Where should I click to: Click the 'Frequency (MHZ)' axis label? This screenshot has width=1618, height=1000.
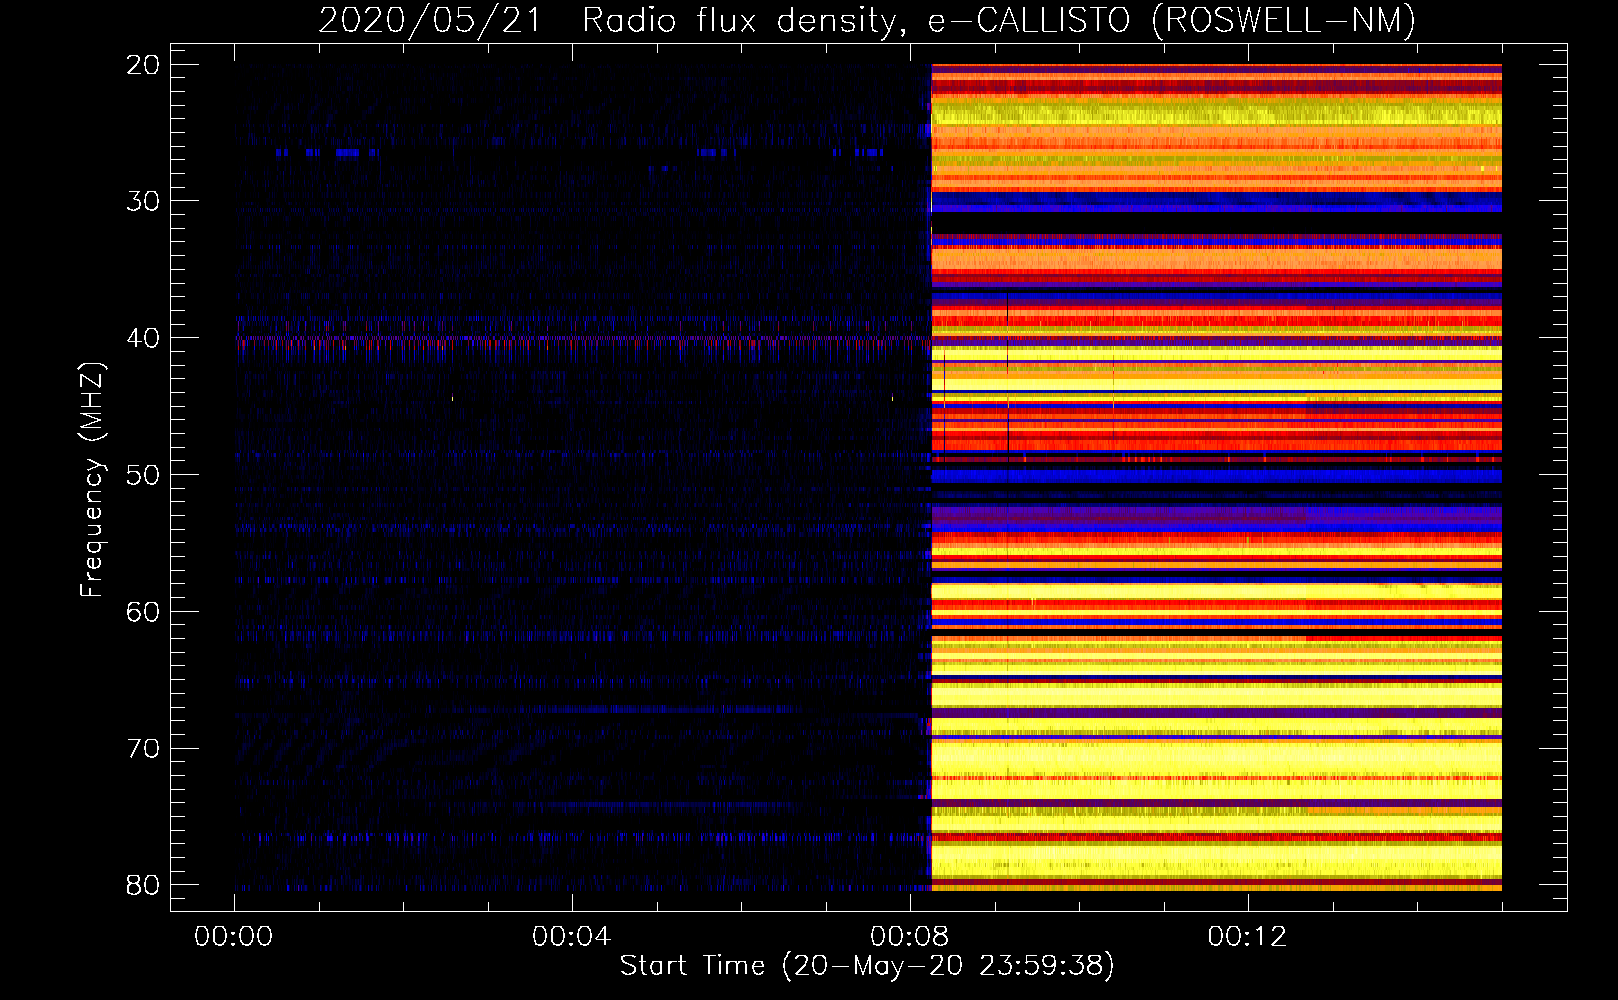(x=92, y=480)
